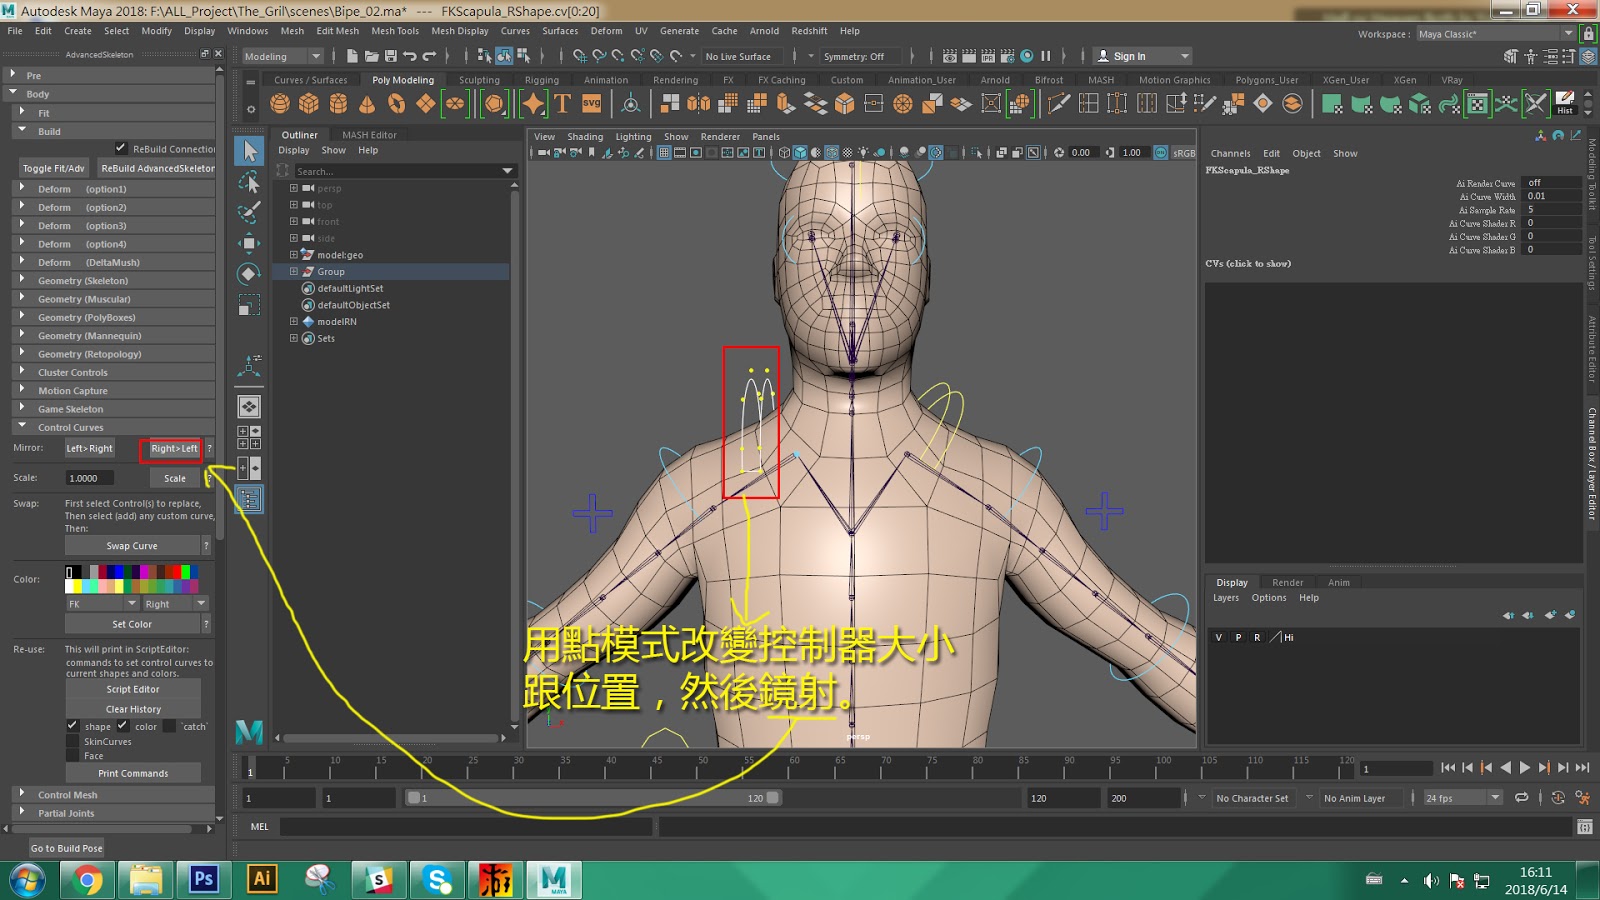Open the FK control type dropdown

(102, 604)
